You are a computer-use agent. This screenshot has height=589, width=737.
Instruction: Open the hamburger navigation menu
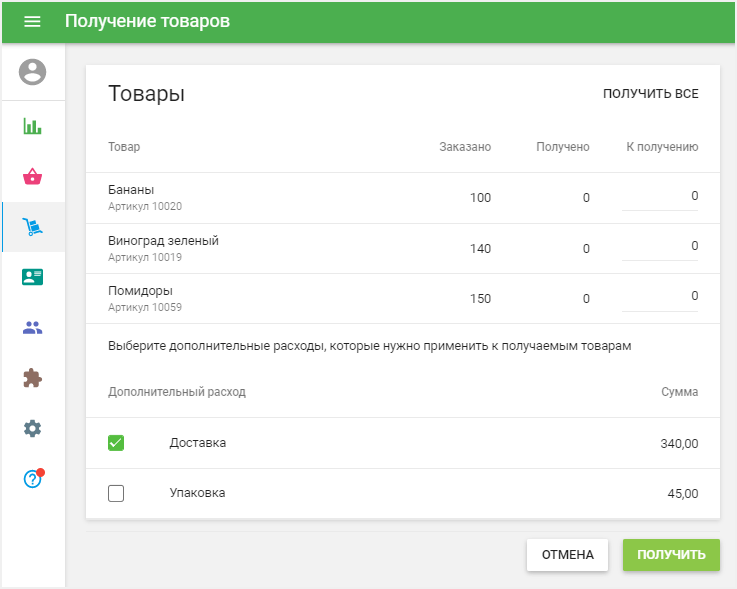32,21
